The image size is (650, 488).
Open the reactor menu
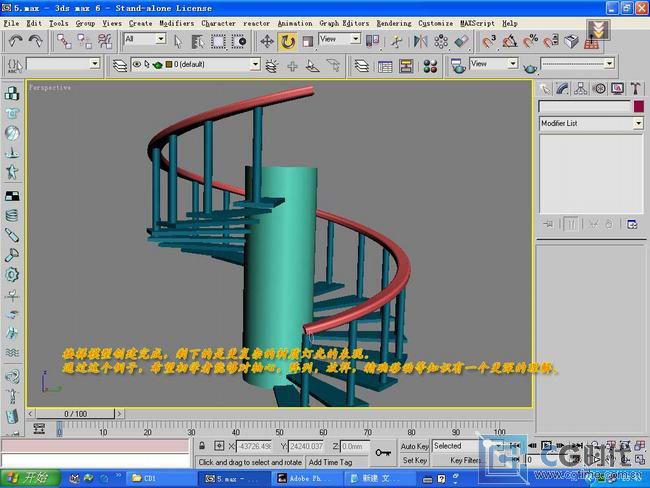(x=256, y=23)
